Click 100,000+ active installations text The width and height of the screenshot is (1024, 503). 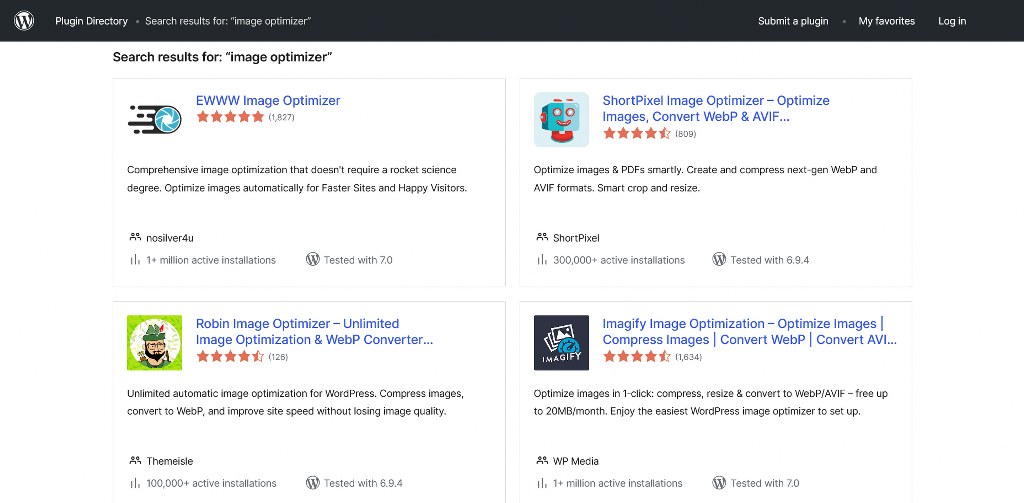[212, 483]
